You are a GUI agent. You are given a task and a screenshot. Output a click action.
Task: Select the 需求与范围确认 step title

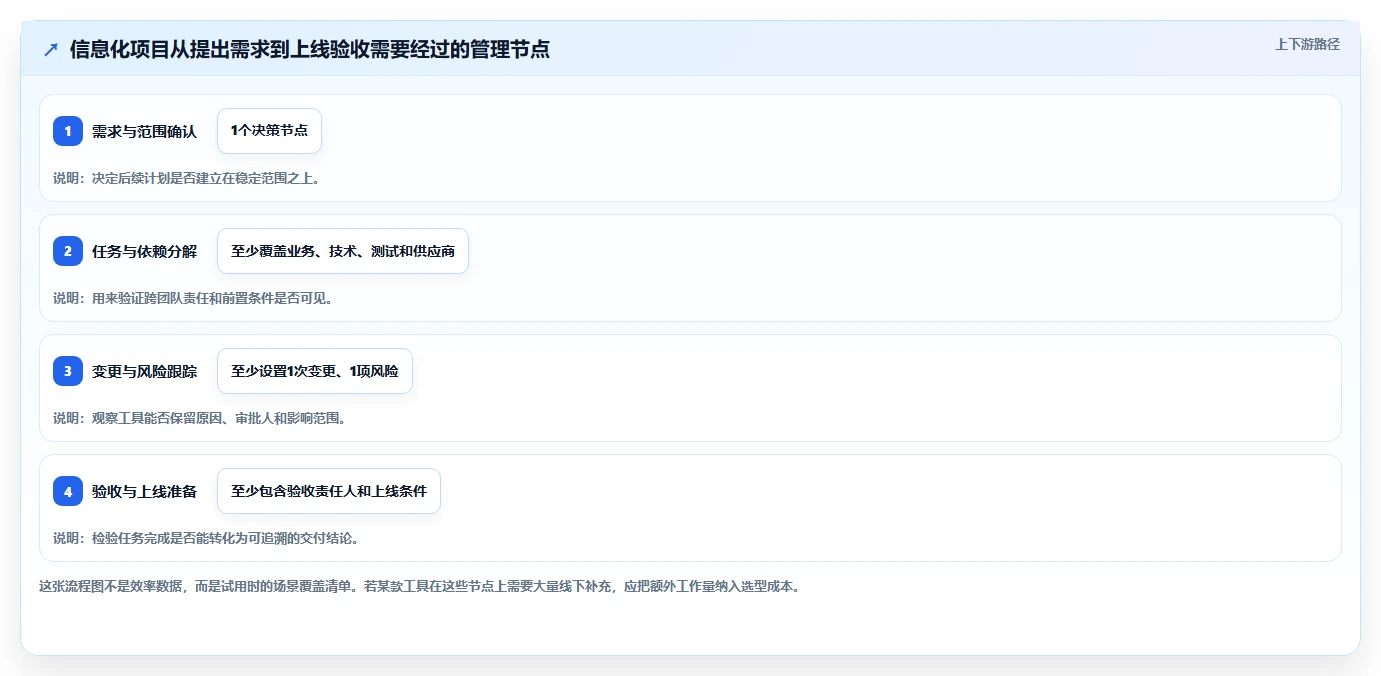coord(144,131)
